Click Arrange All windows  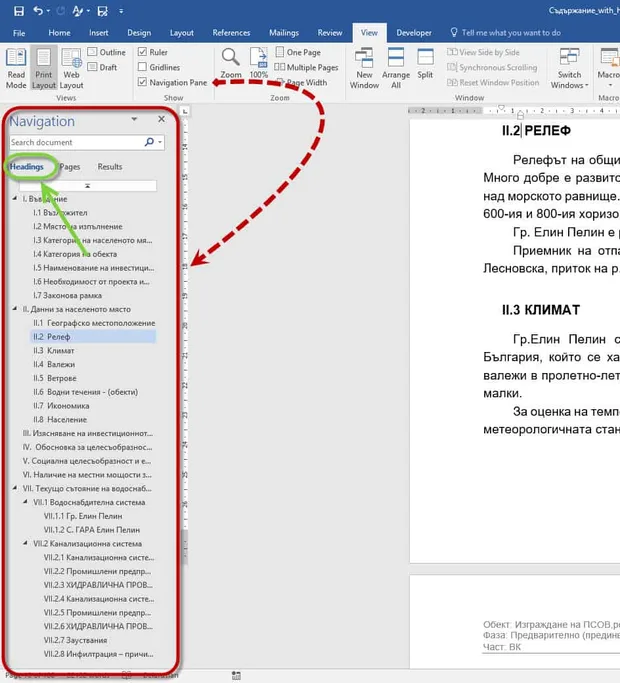coord(396,69)
